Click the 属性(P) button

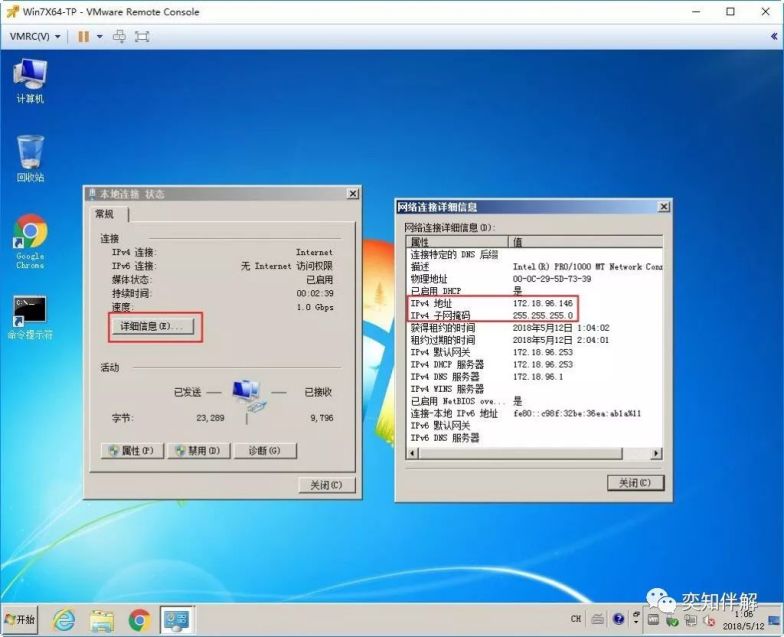tap(132, 450)
